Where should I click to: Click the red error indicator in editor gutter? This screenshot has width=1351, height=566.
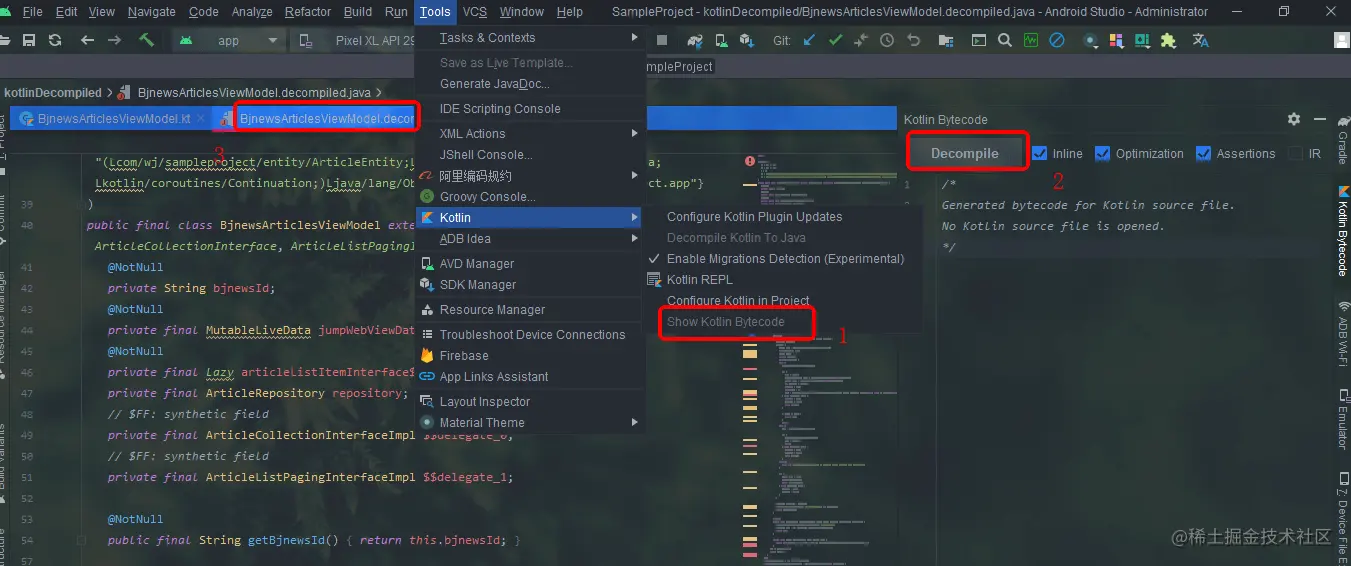750,161
